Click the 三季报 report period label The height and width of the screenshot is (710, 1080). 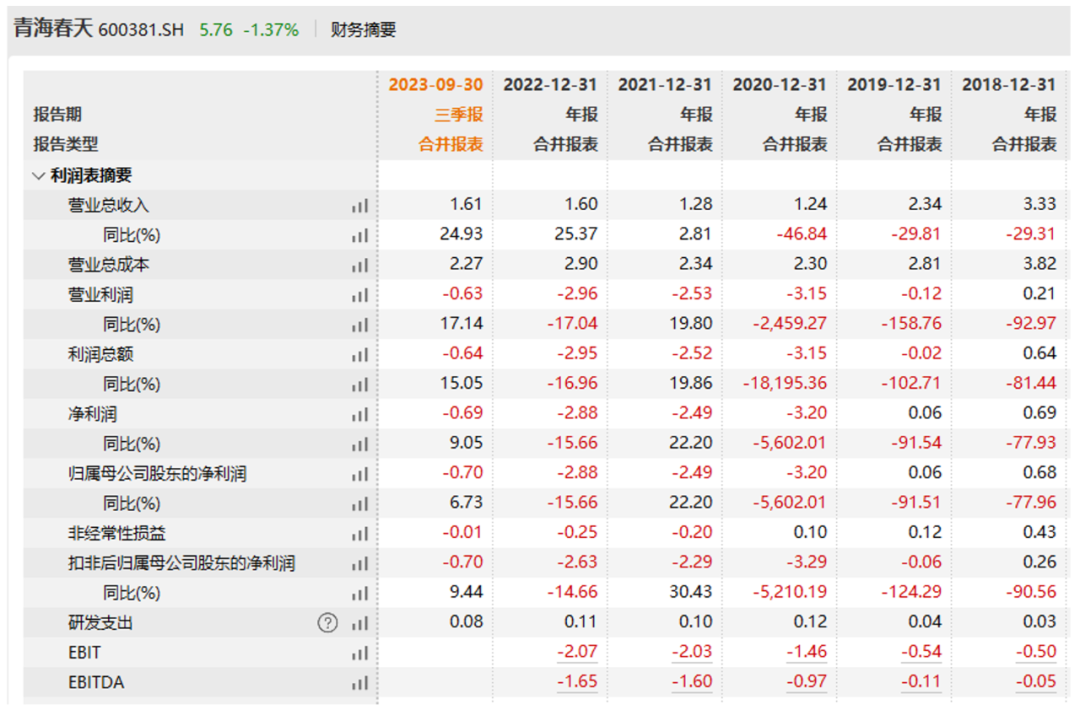[459, 114]
